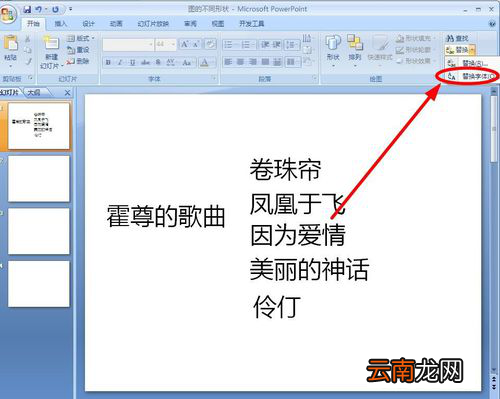Viewport: 500px width, 399px height.
Task: Change text case with the Aa button
Action: pos(187,62)
